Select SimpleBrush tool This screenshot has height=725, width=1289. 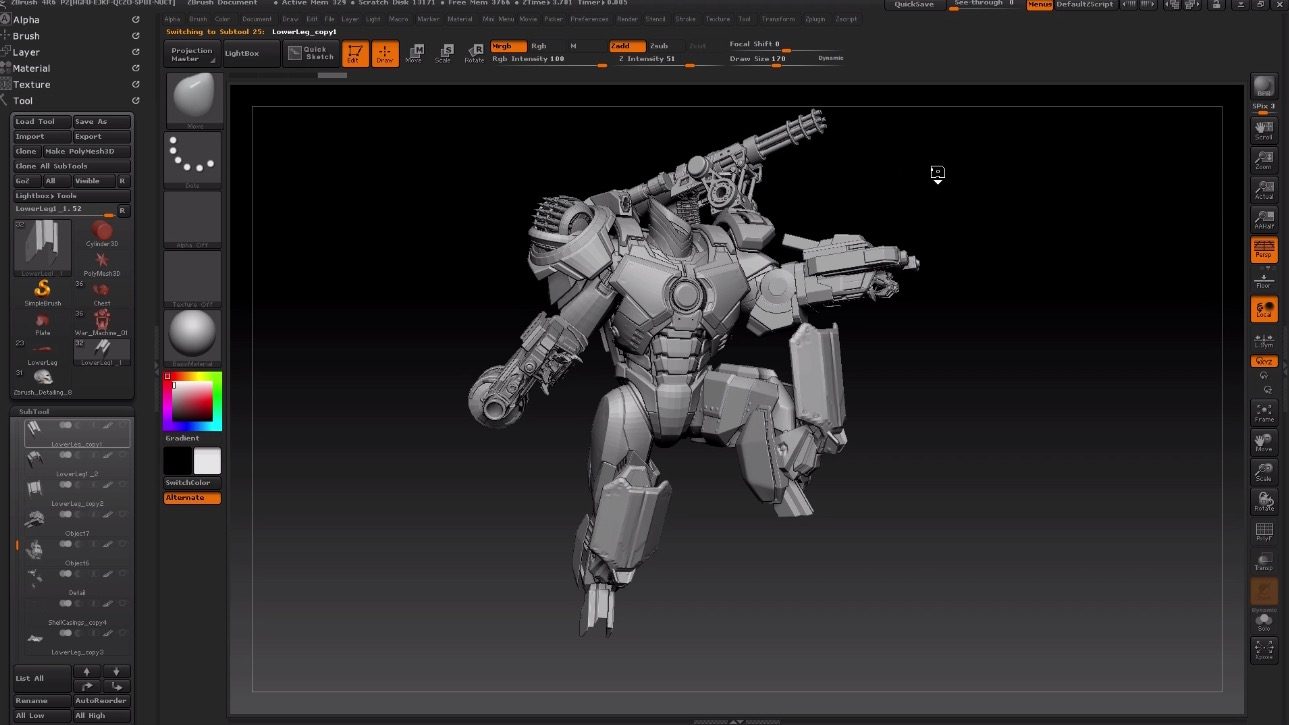tap(43, 292)
